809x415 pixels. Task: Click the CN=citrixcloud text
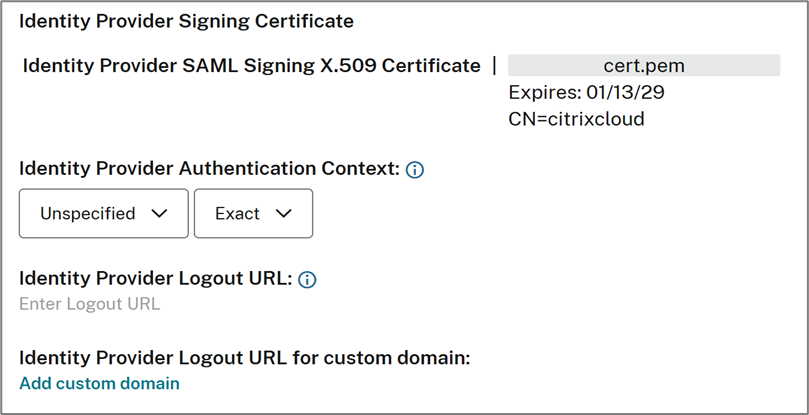point(576,119)
